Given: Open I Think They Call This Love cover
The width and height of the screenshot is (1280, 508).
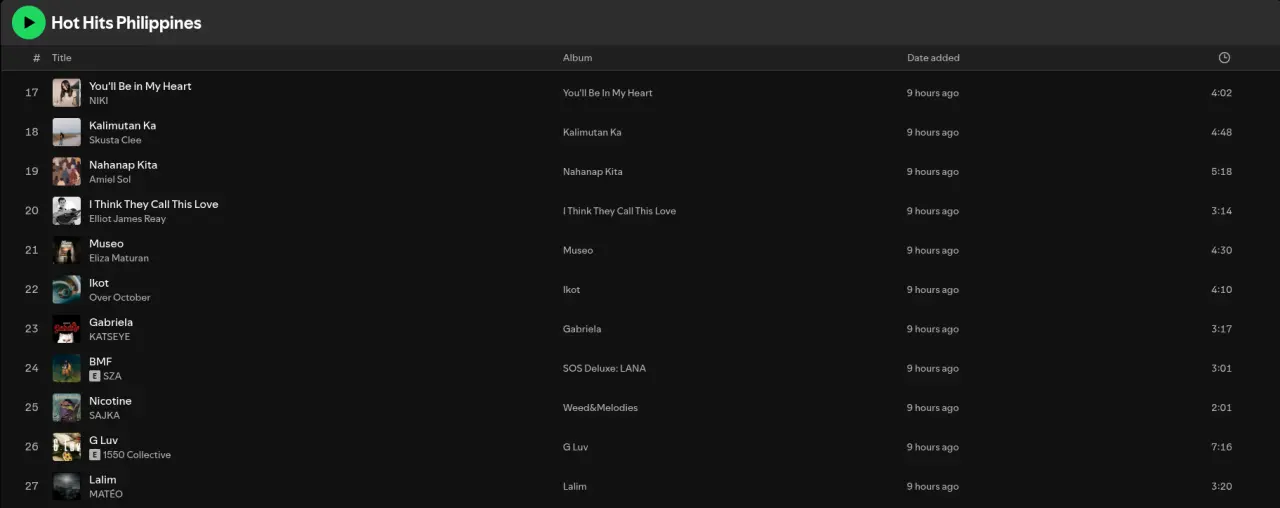Looking at the screenshot, I should [67, 211].
